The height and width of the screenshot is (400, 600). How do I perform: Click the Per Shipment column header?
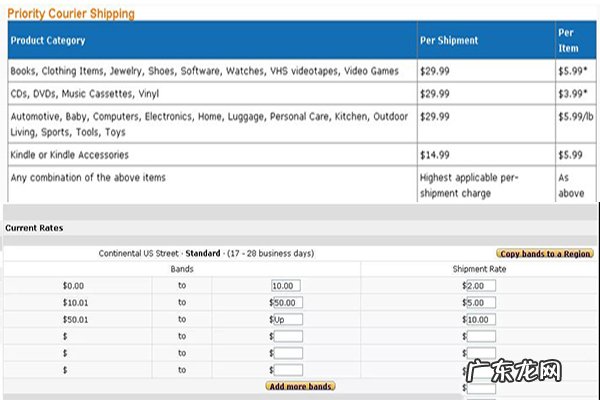tap(450, 40)
